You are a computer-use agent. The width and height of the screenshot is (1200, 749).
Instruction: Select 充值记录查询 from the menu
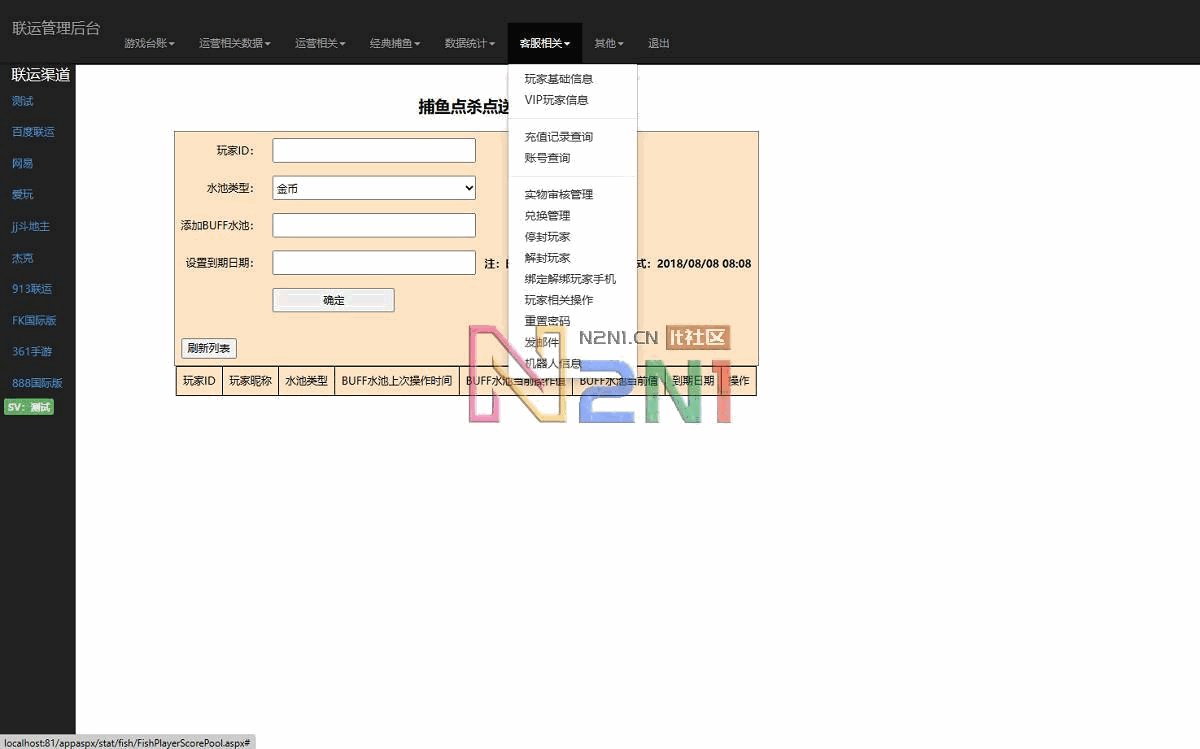point(557,136)
